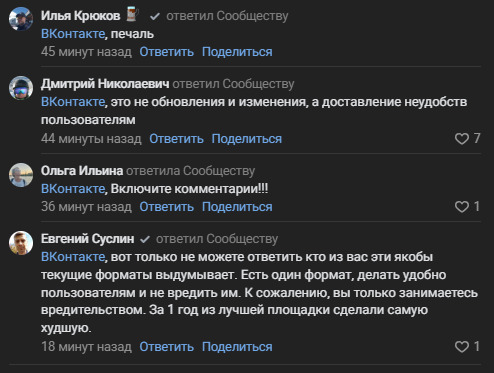The width and height of the screenshot is (494, 373).
Task: Click Ответить under Евгений Суслин's comment
Action: coord(166,347)
